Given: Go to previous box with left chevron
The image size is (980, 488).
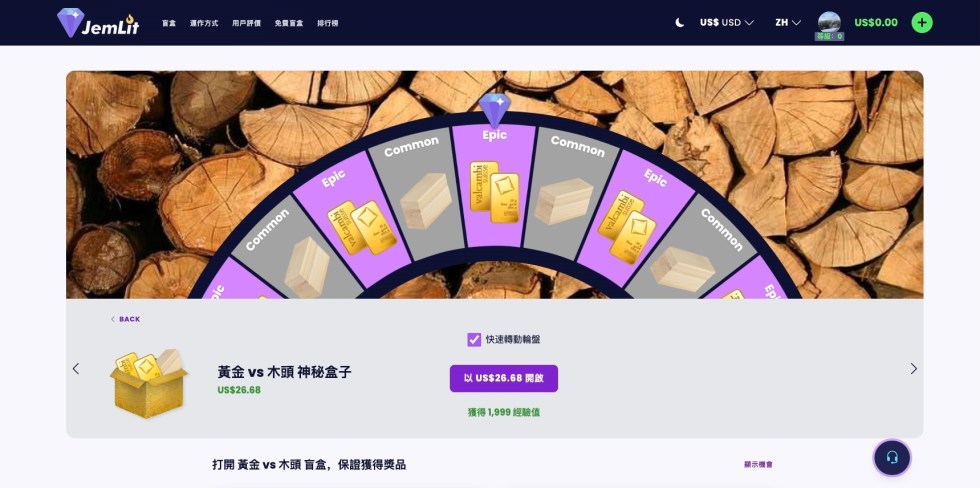Looking at the screenshot, I should (76, 369).
